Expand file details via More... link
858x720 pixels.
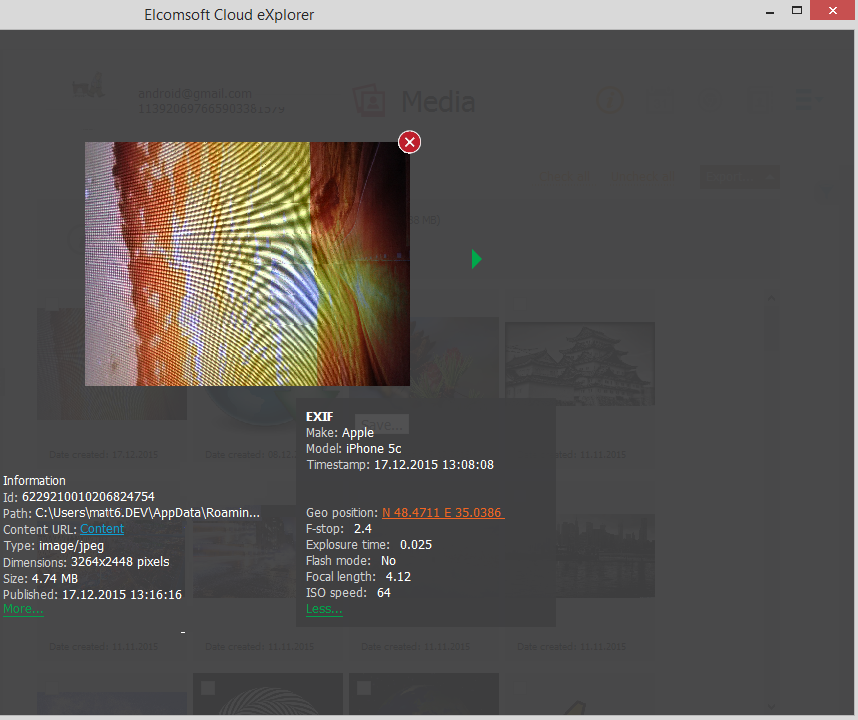[x=23, y=609]
